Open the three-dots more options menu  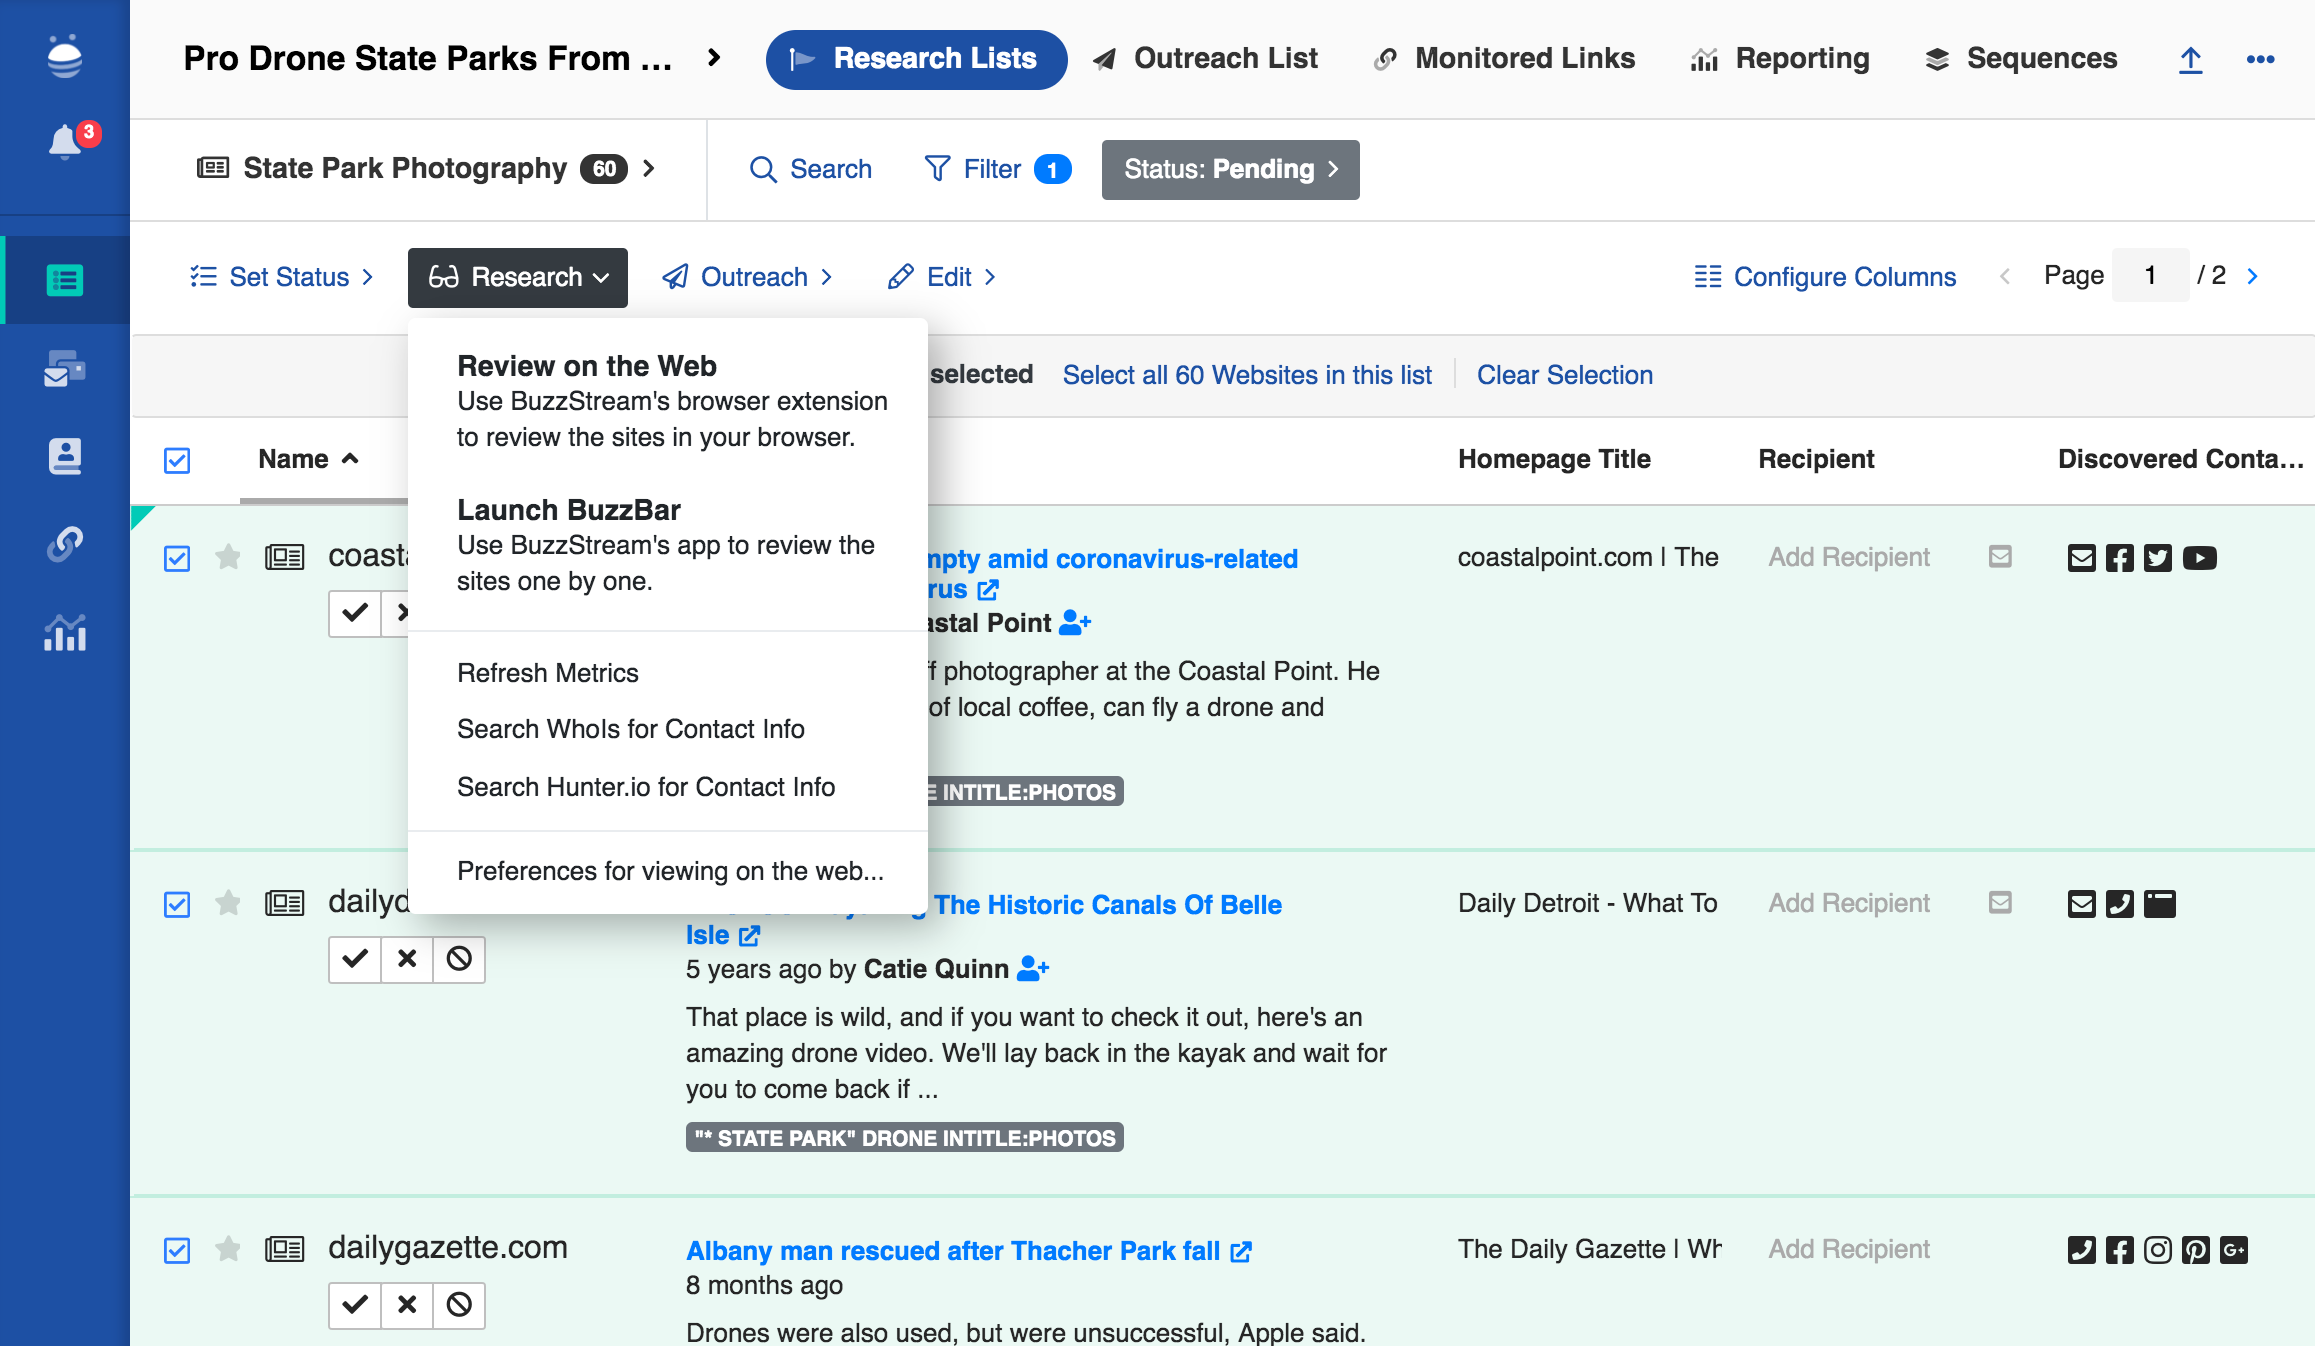pyautogui.click(x=2260, y=60)
